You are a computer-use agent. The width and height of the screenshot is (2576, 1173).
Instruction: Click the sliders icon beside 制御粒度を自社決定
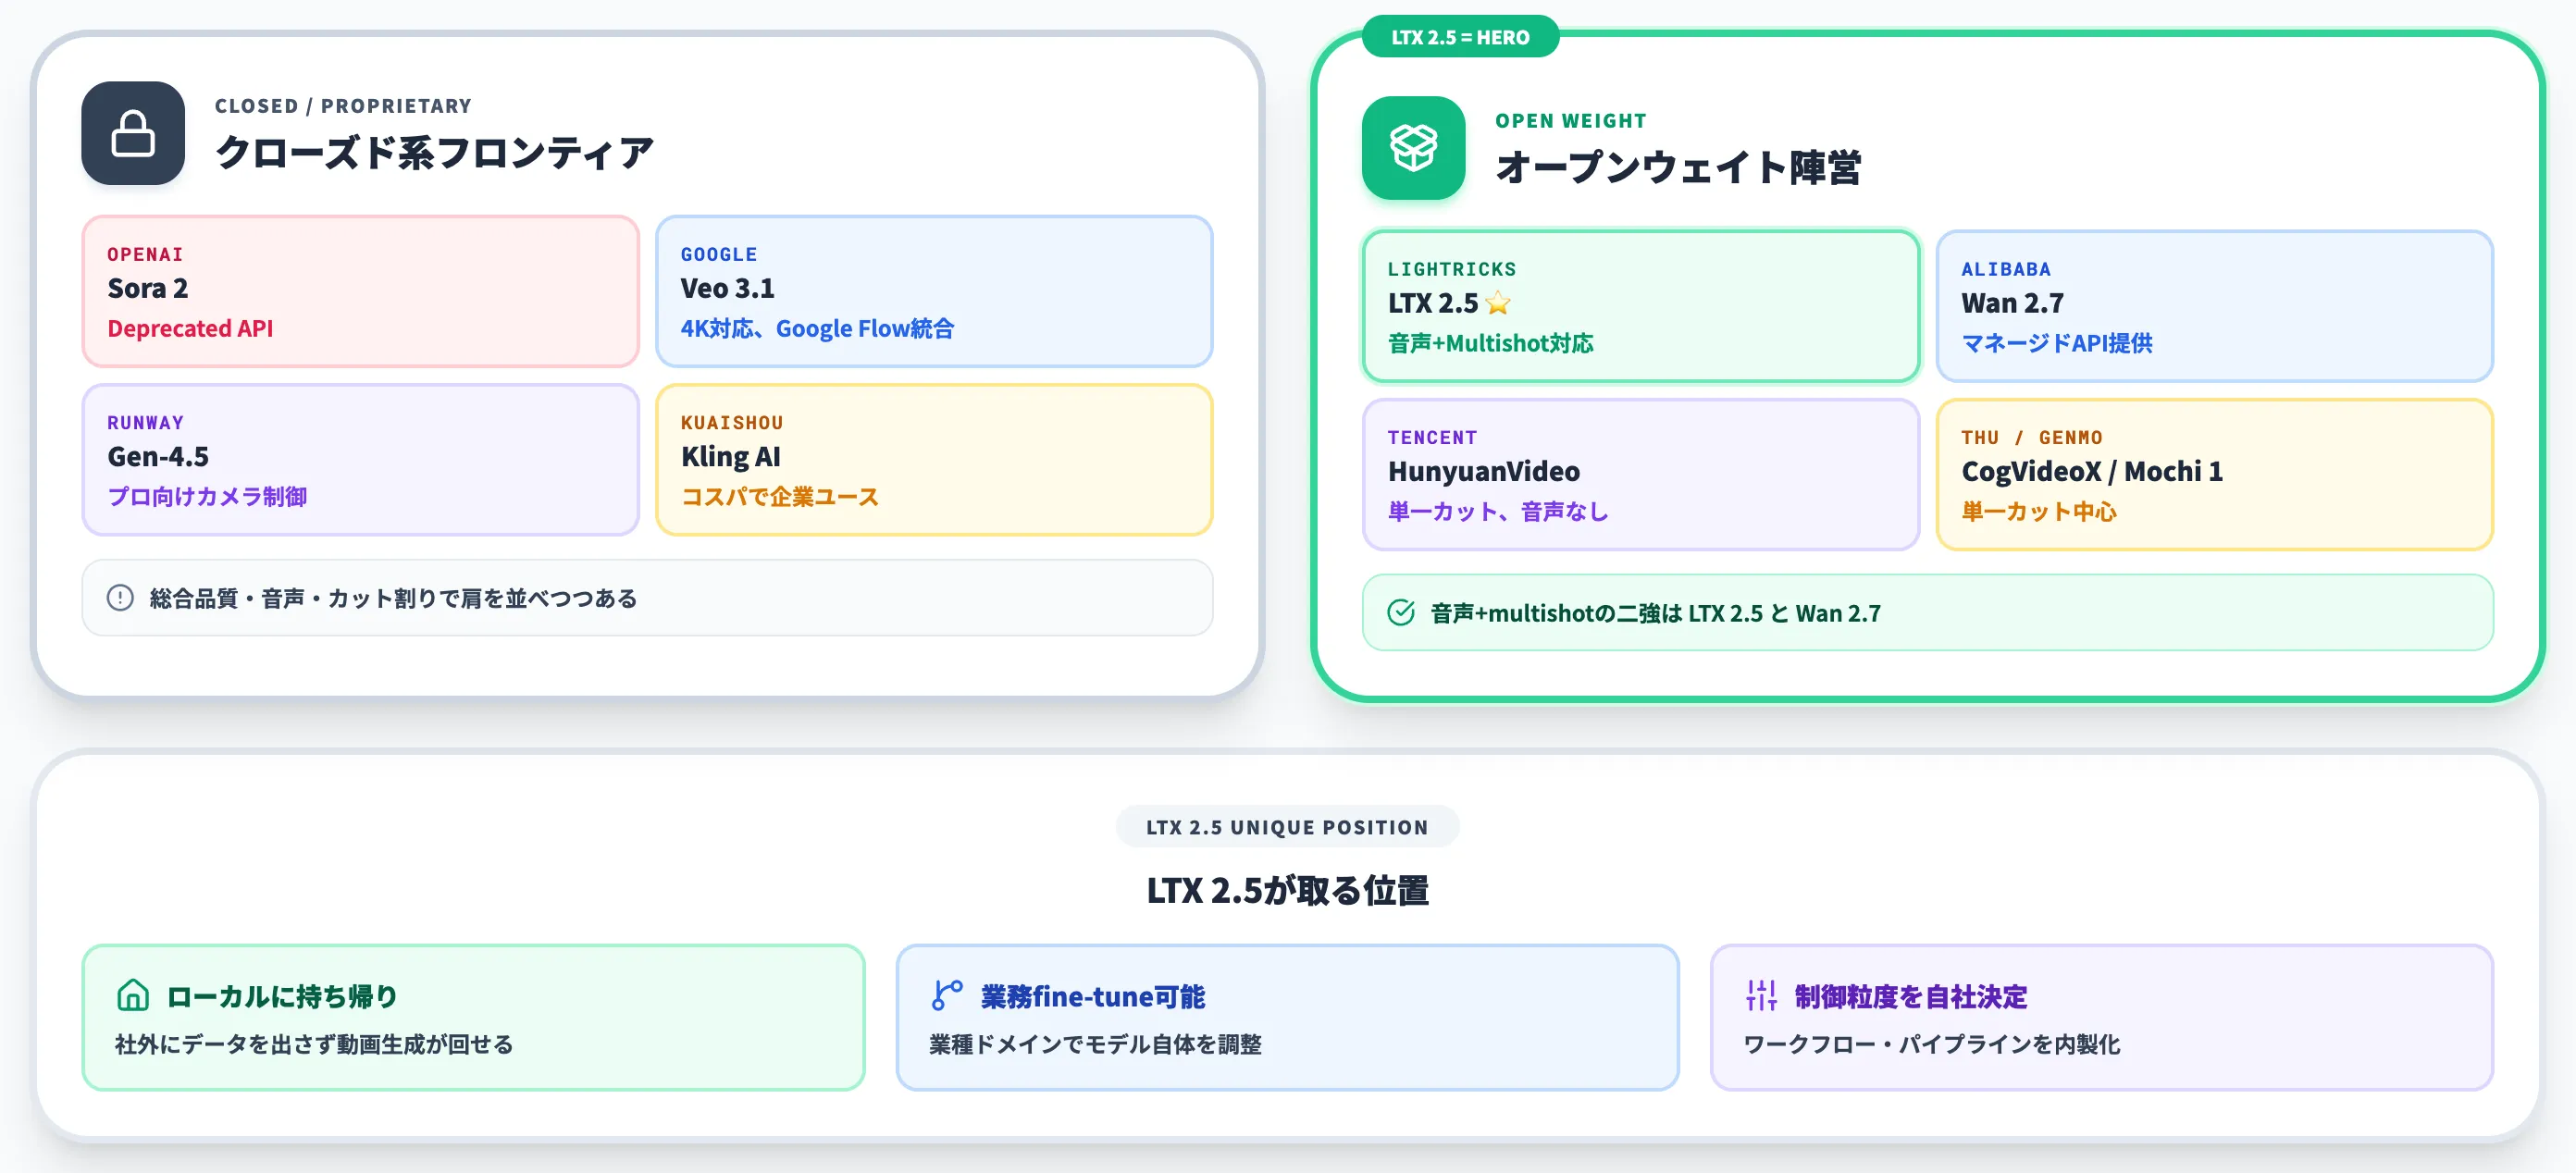point(1761,996)
